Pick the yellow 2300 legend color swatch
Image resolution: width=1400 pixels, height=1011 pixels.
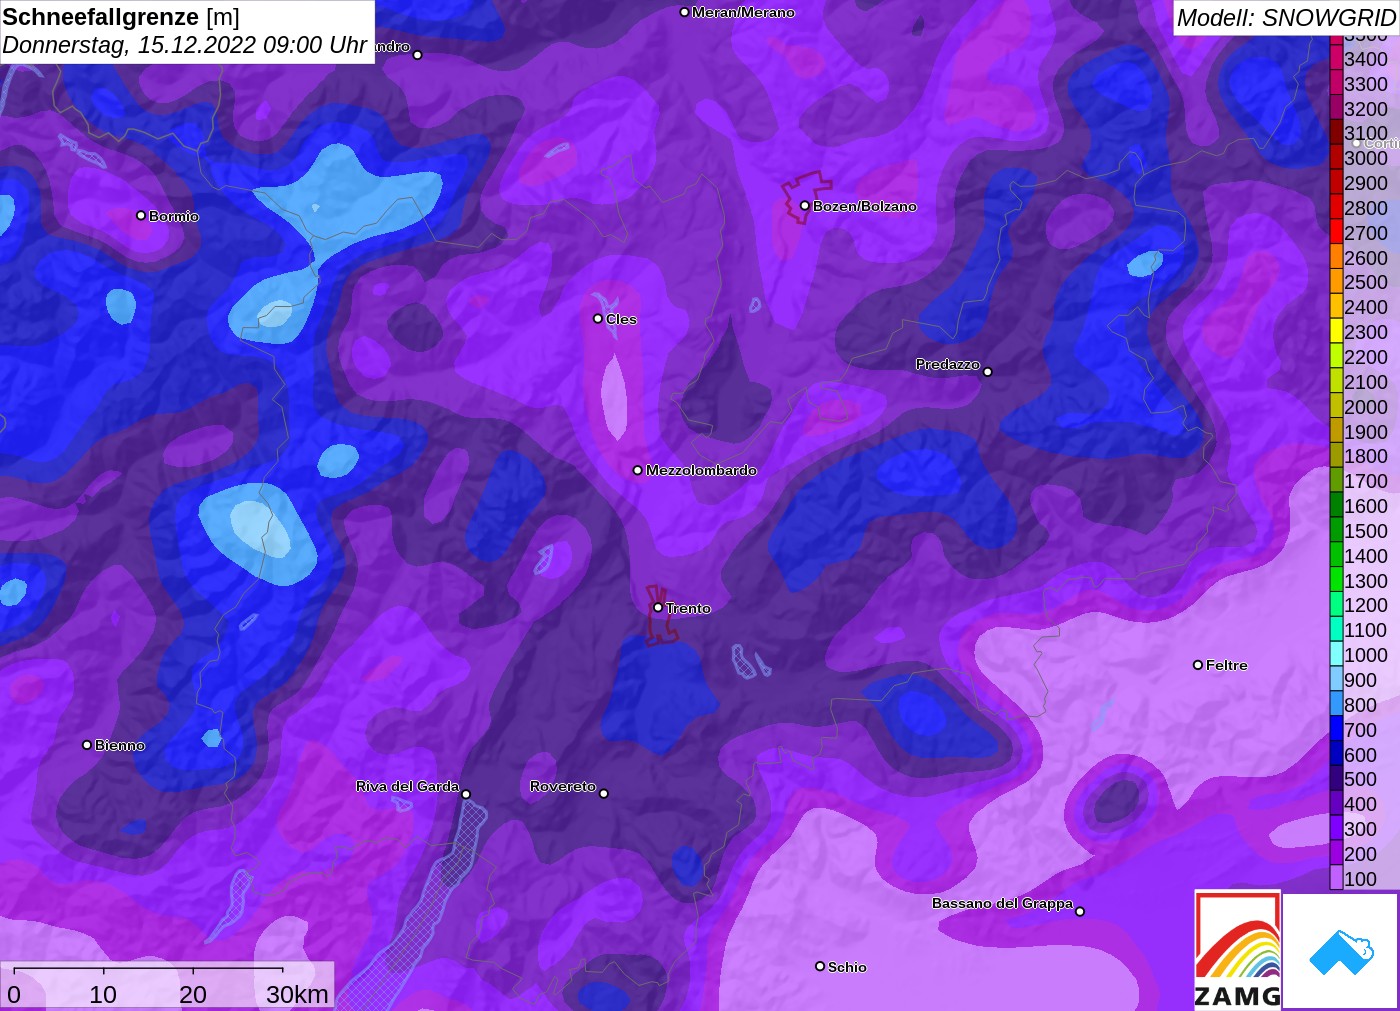(1336, 332)
